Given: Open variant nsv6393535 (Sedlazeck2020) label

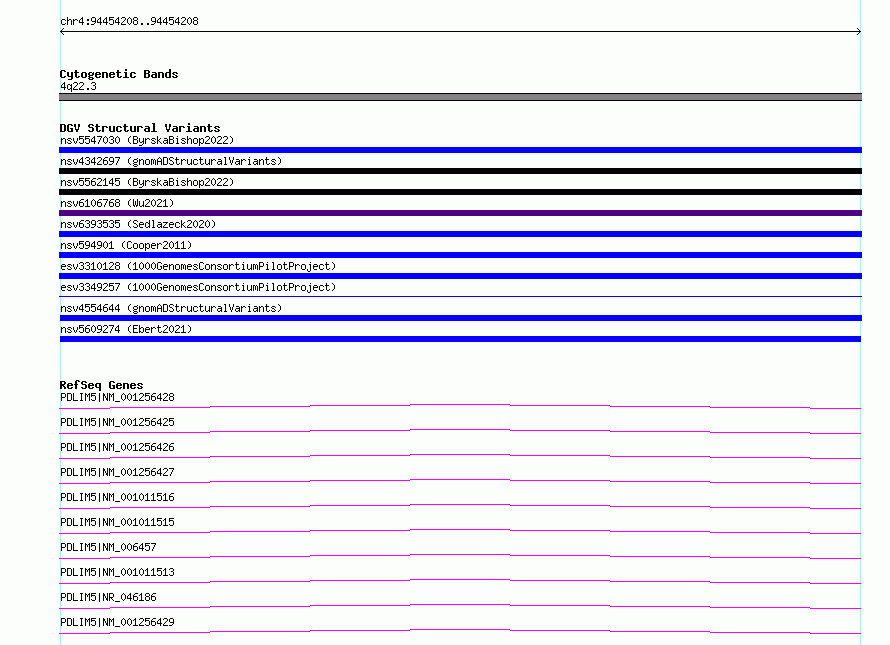Looking at the screenshot, I should (138, 224).
